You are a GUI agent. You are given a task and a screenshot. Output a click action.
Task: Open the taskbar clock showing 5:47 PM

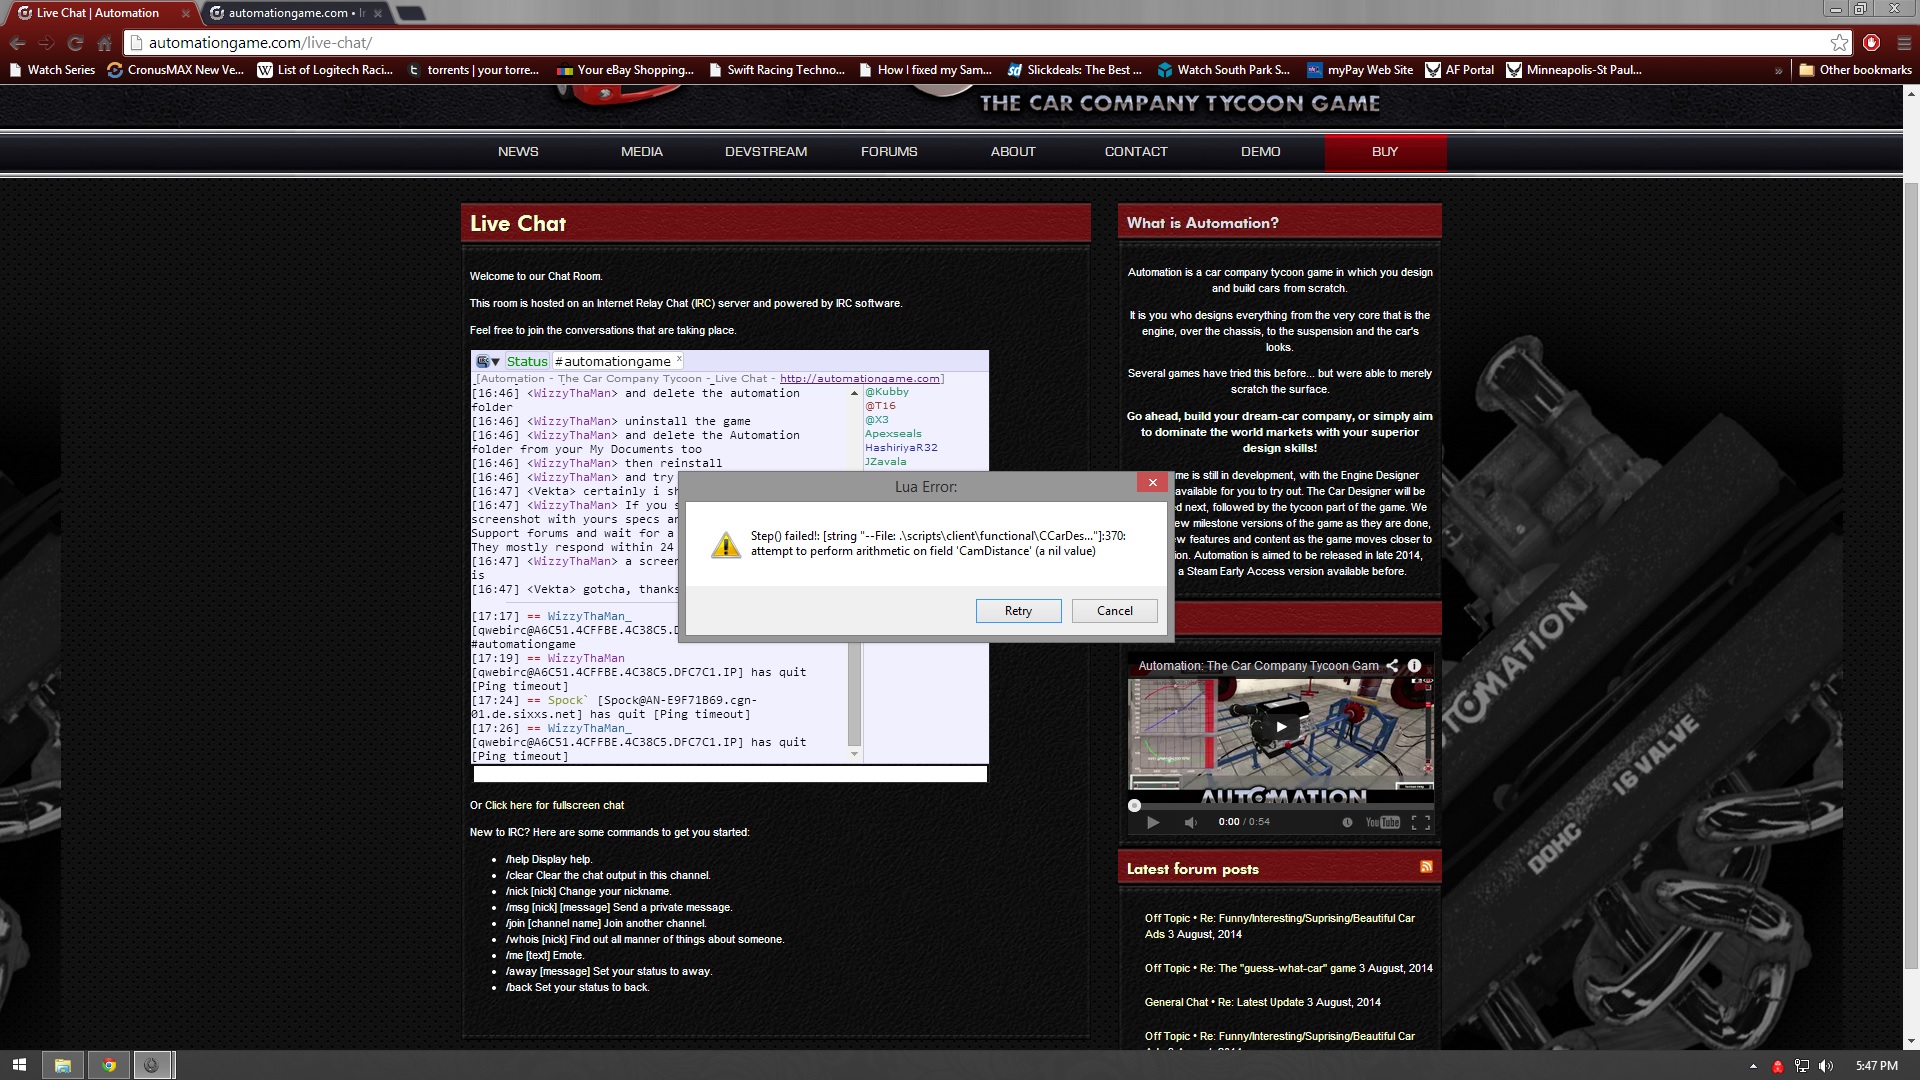click(1876, 1066)
